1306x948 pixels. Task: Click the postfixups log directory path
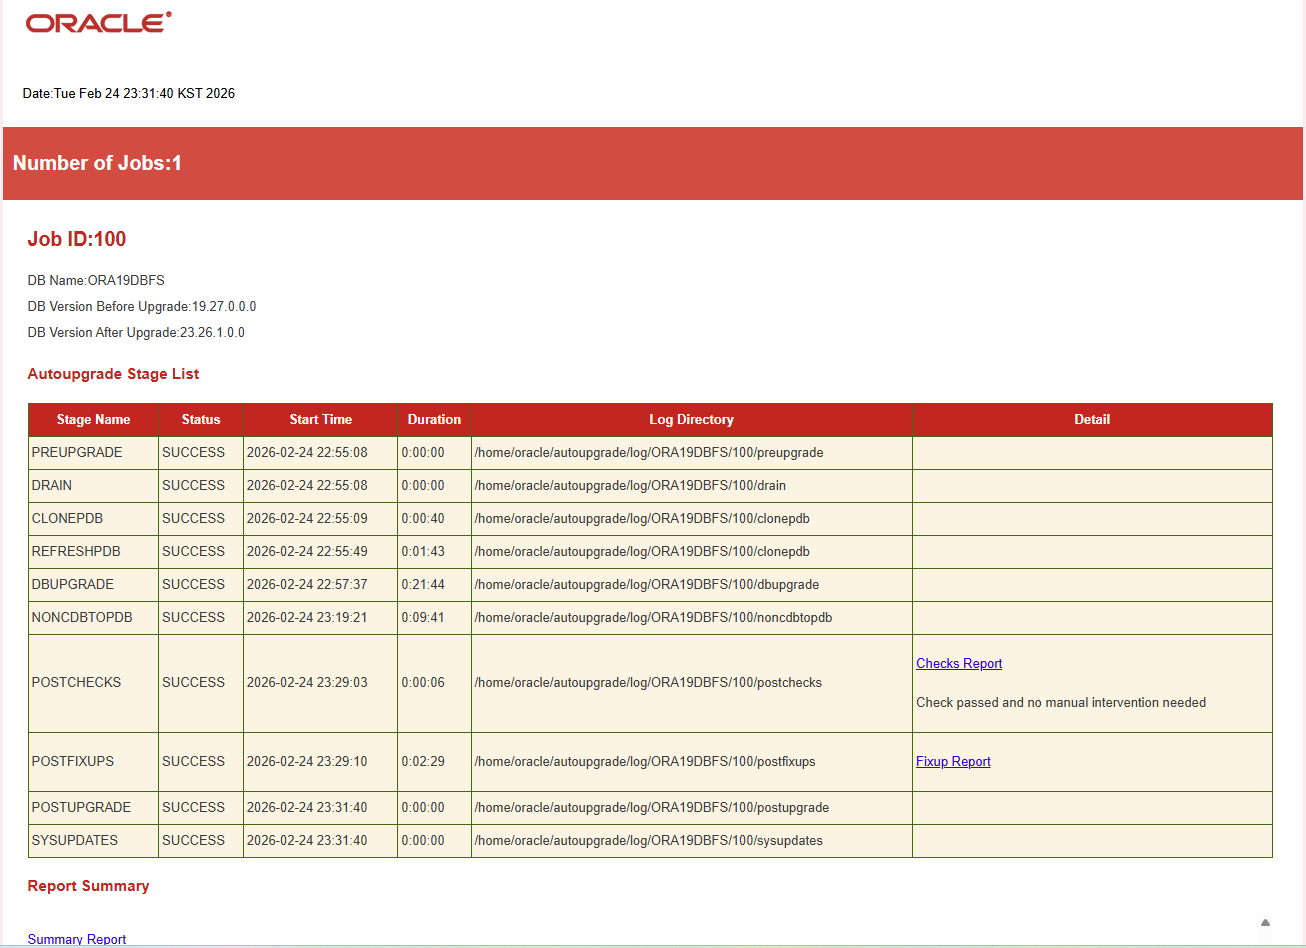point(645,762)
